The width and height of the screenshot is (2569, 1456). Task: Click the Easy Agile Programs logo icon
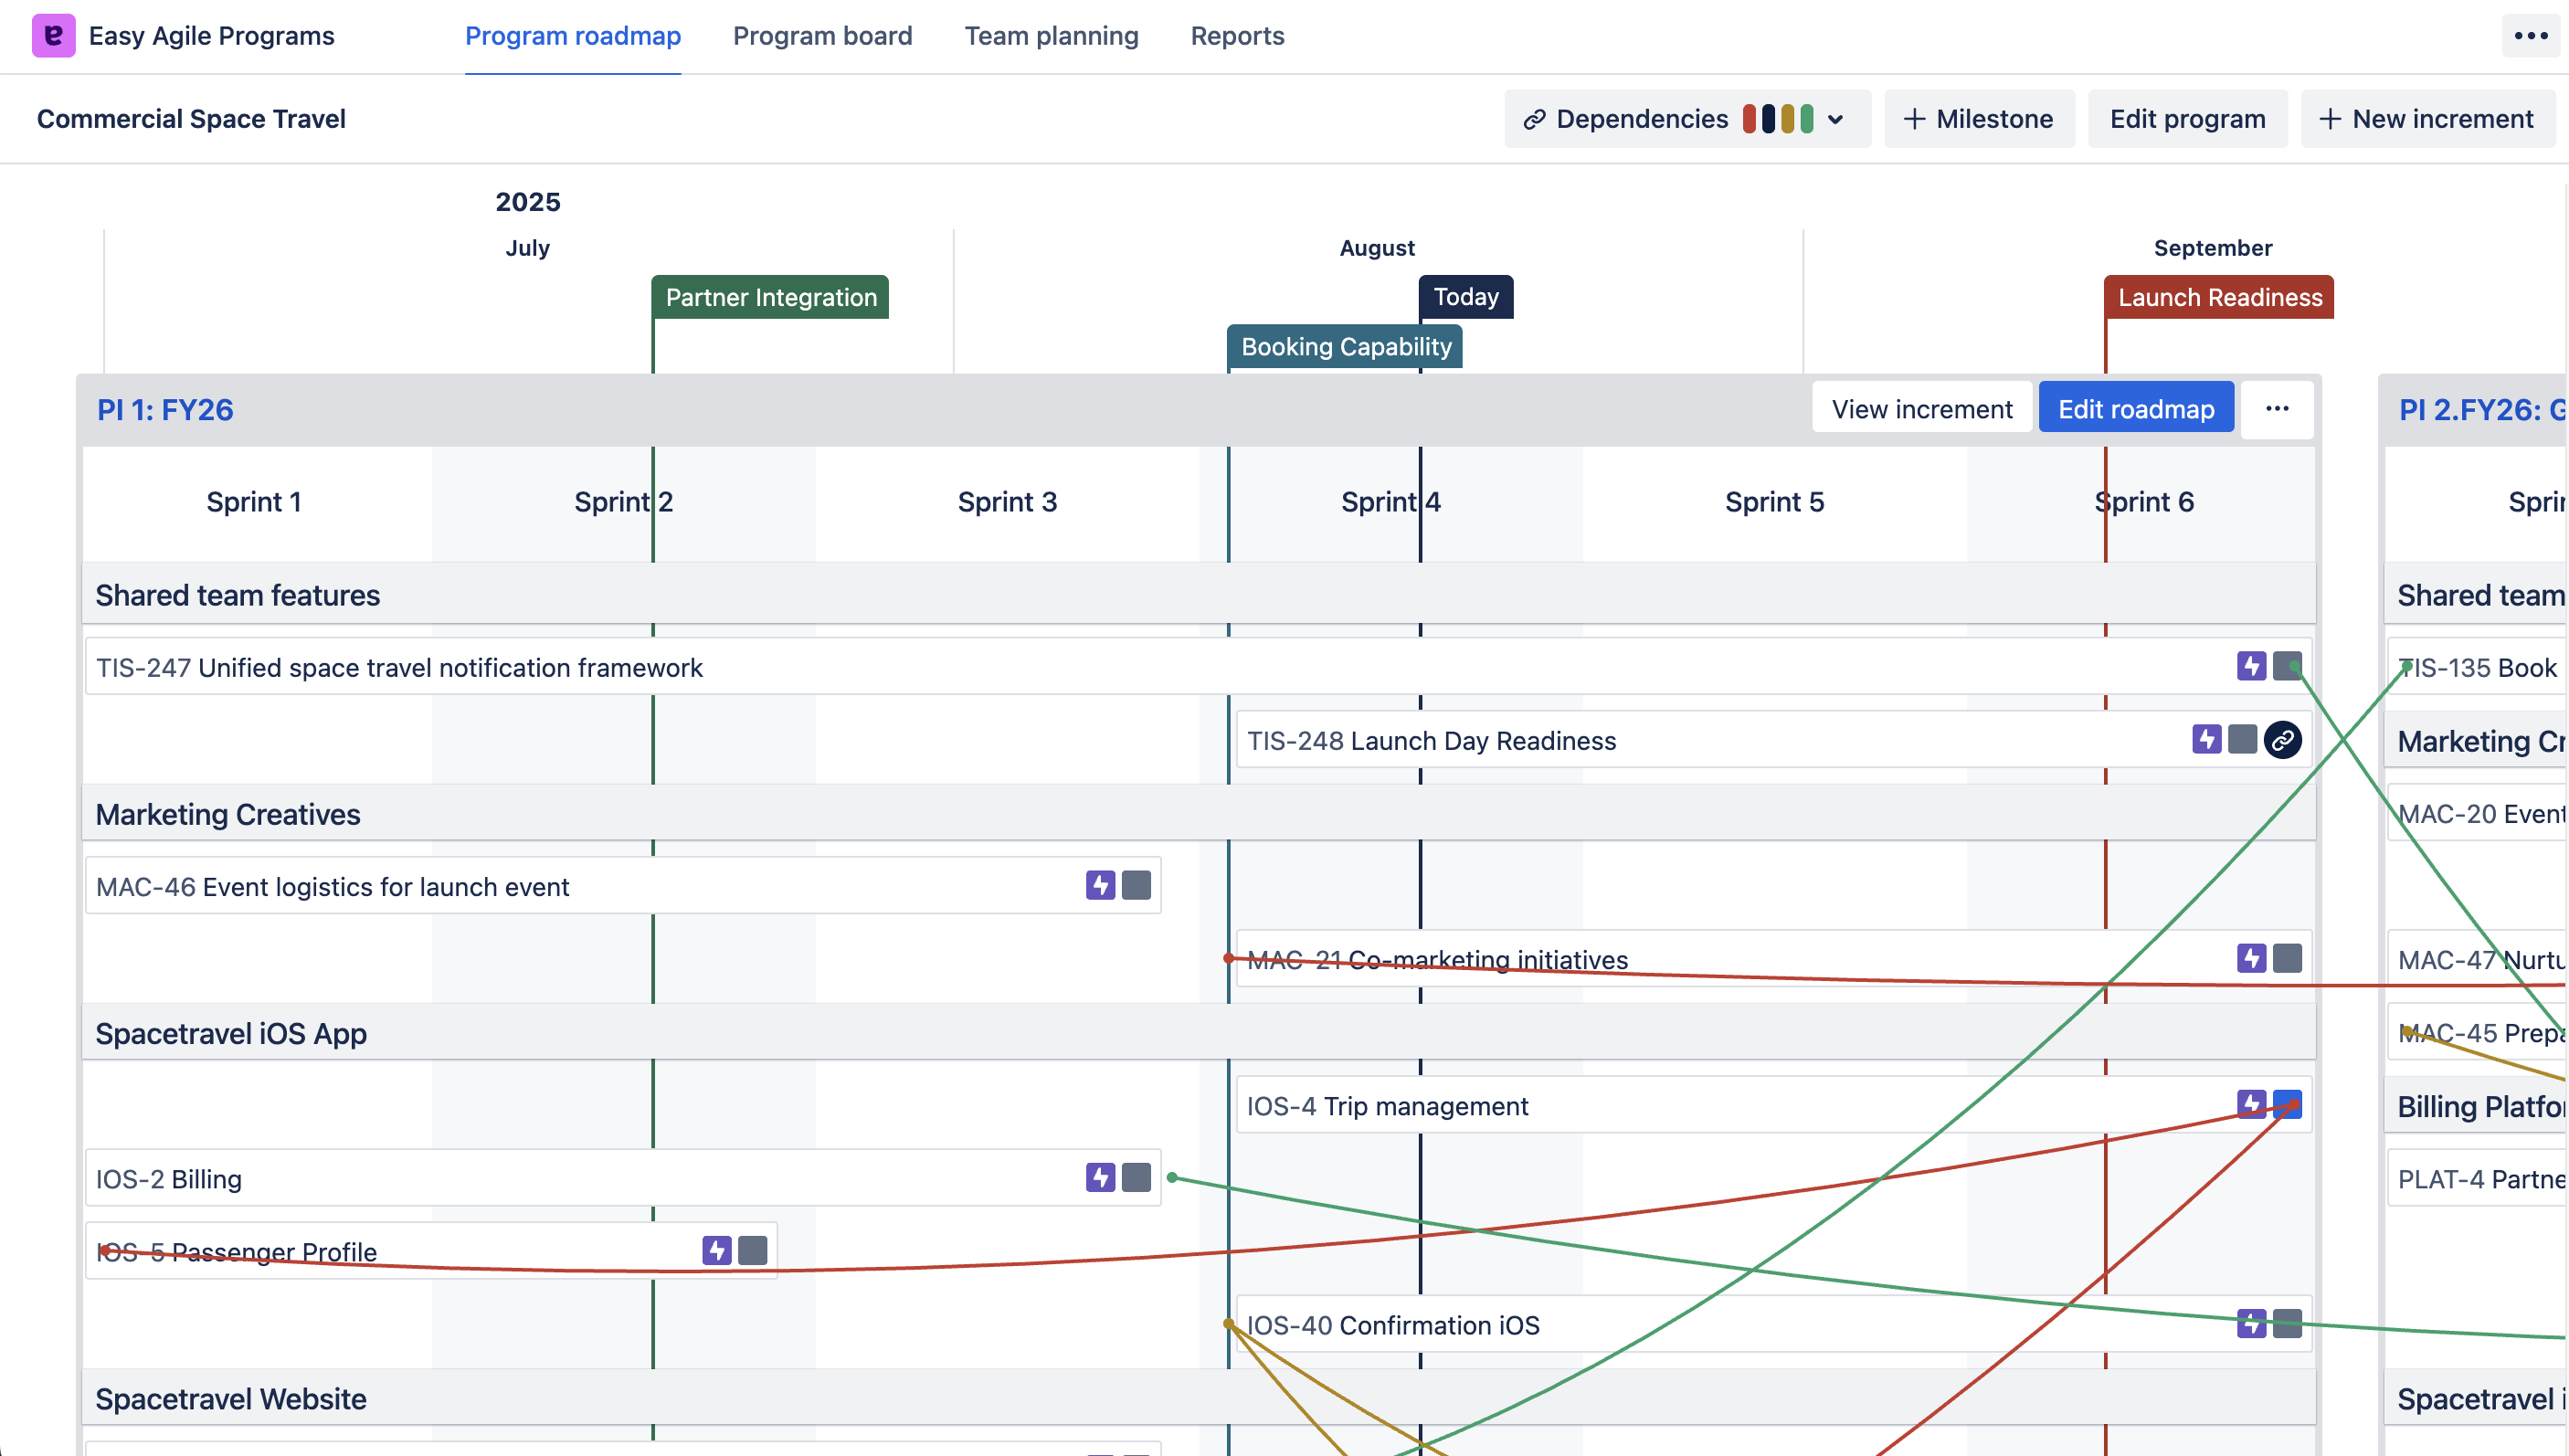point(53,36)
